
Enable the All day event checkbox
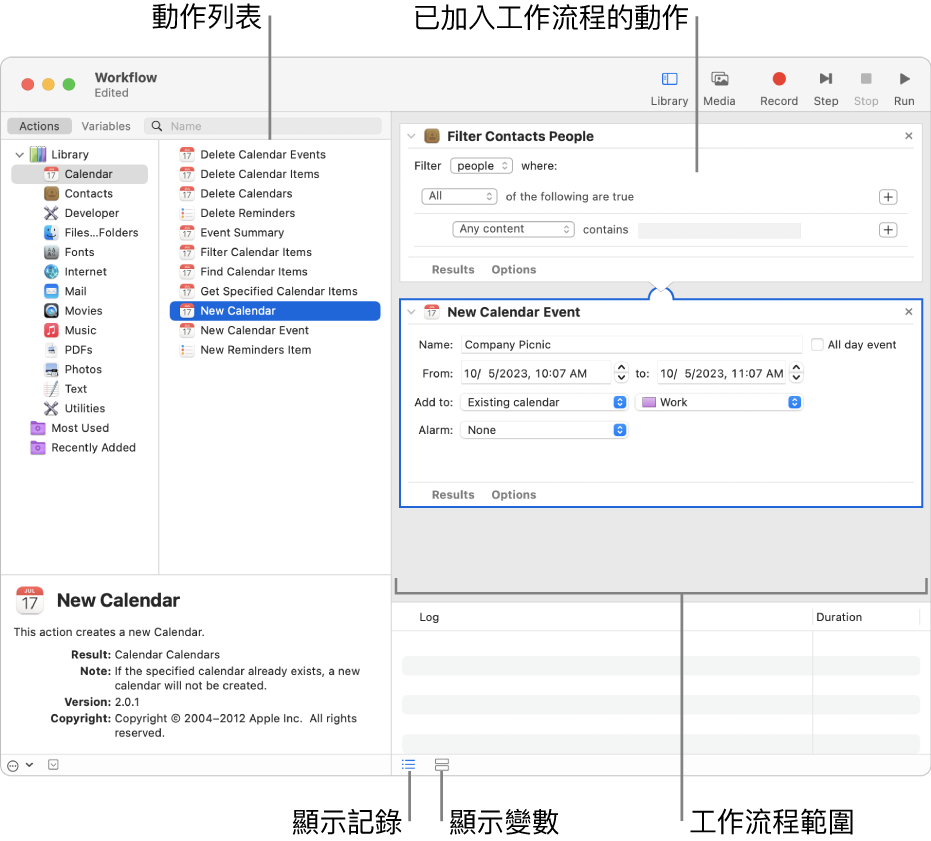[x=817, y=345]
